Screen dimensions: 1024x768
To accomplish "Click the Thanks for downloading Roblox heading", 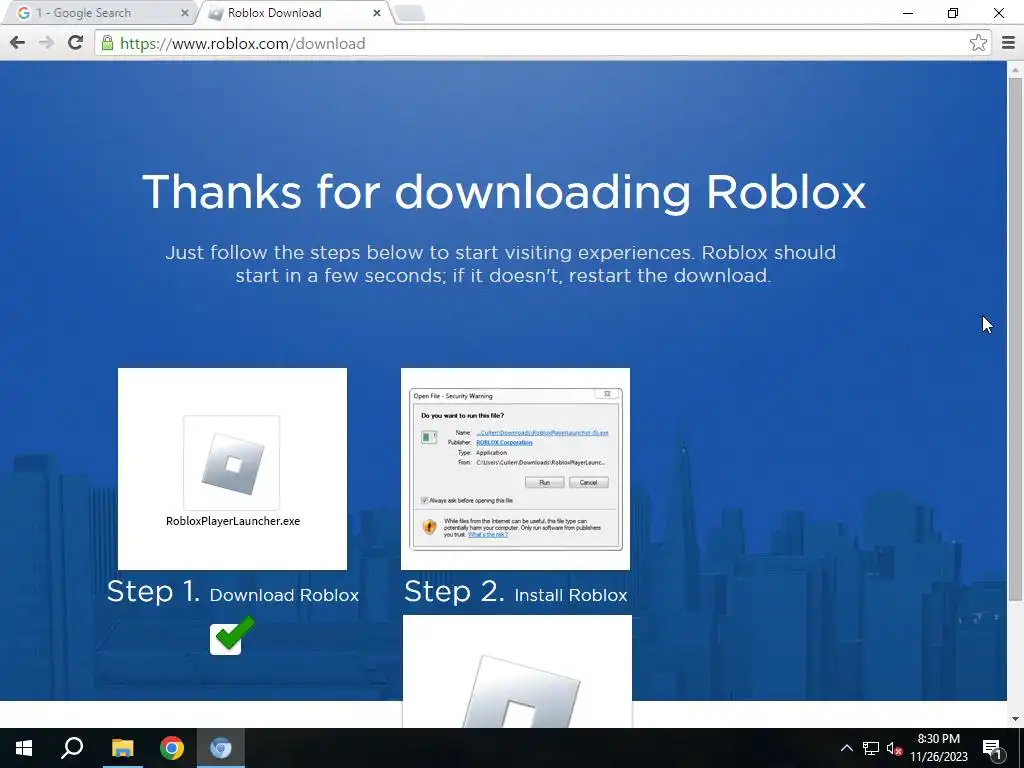I will tap(504, 192).
